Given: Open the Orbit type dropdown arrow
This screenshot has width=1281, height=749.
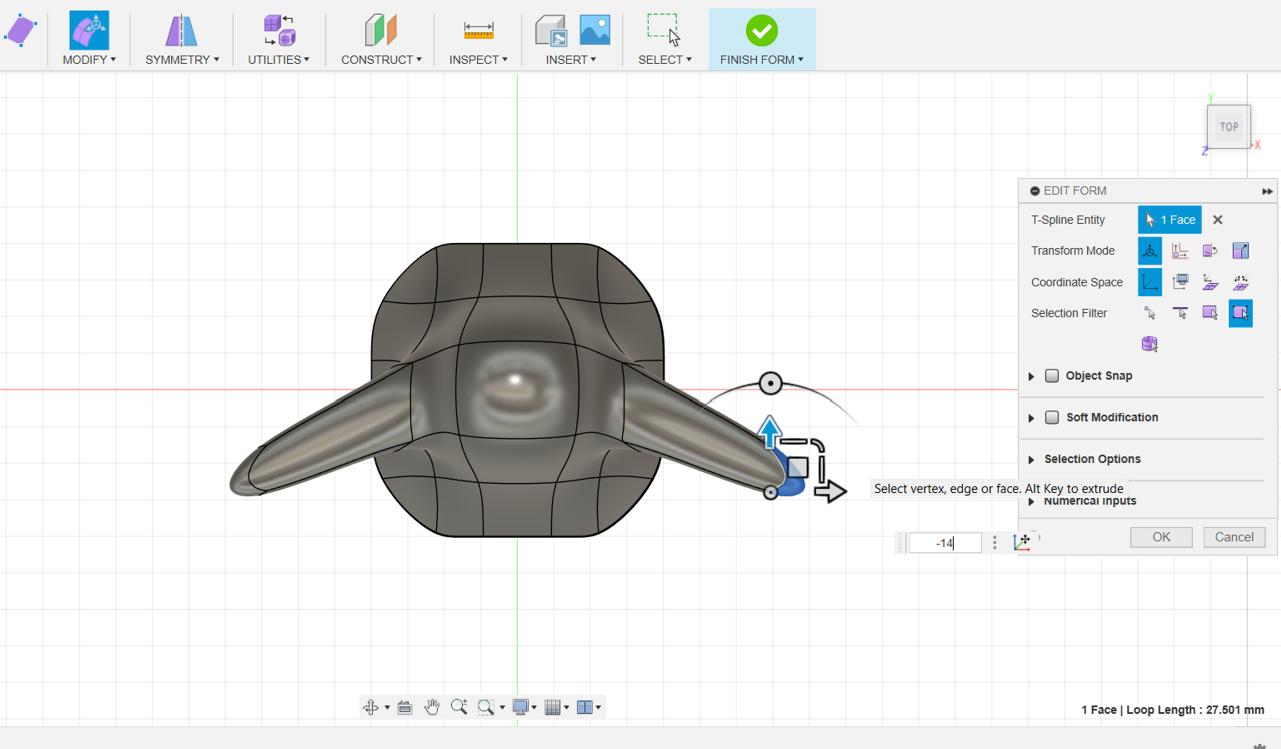Looking at the screenshot, I should [x=387, y=708].
